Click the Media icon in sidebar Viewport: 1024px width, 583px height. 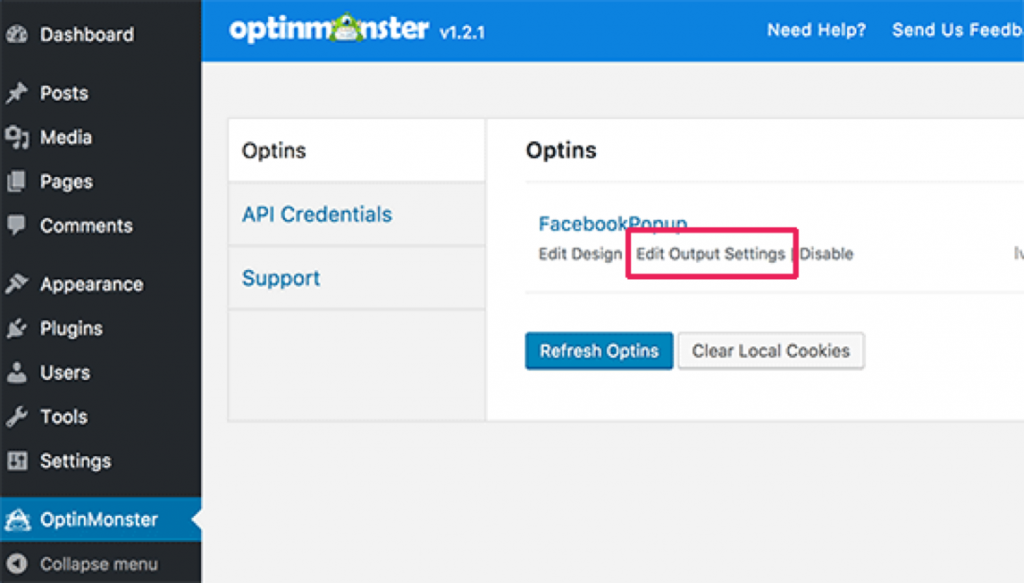click(x=17, y=137)
